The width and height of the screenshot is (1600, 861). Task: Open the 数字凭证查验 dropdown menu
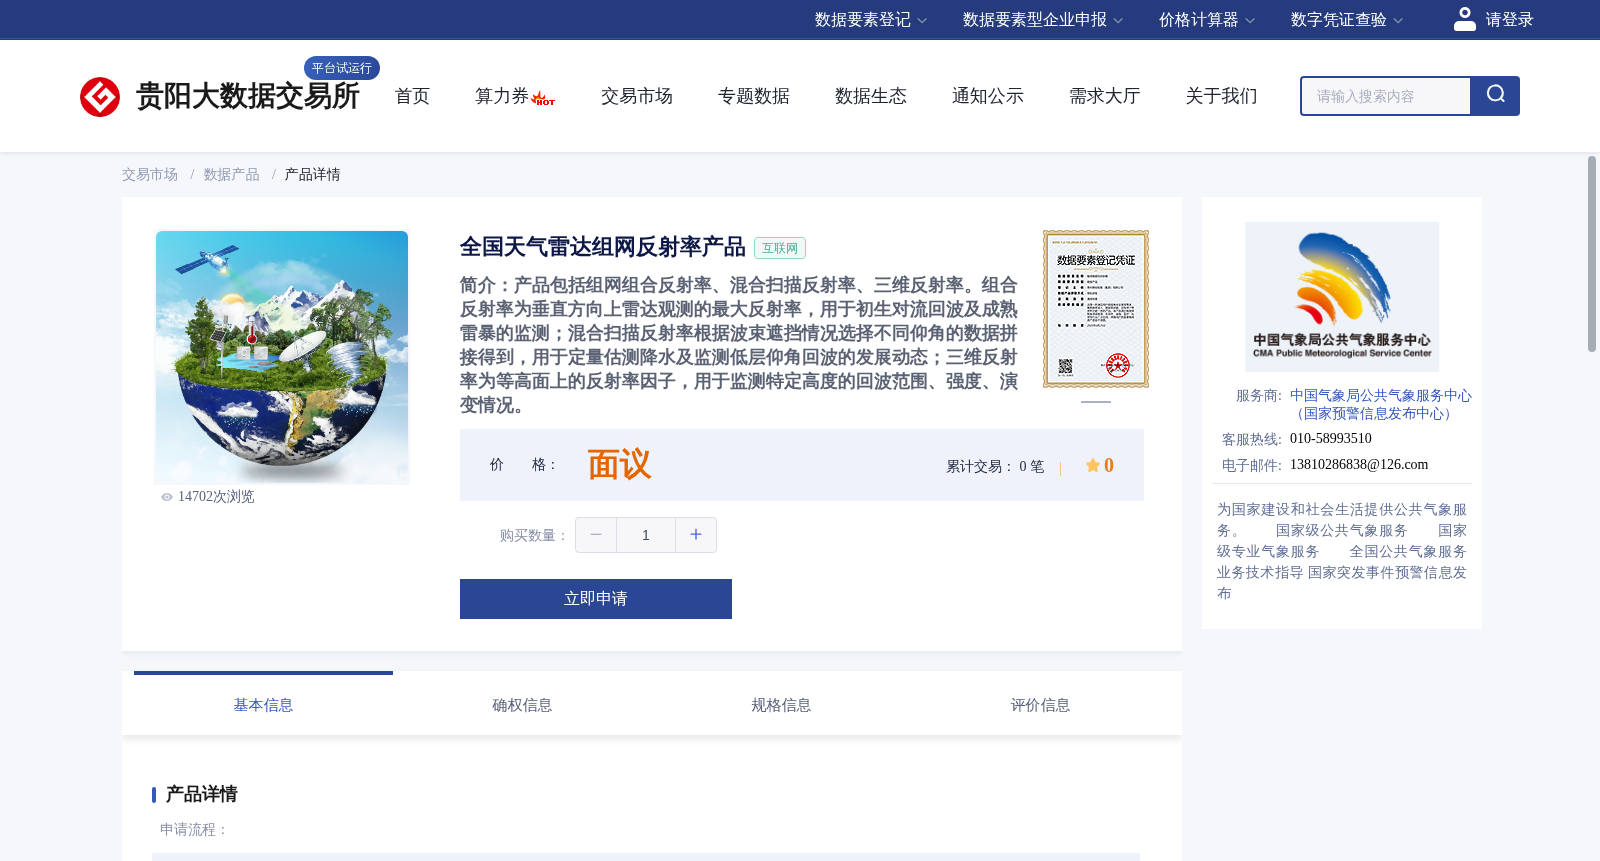[1346, 20]
